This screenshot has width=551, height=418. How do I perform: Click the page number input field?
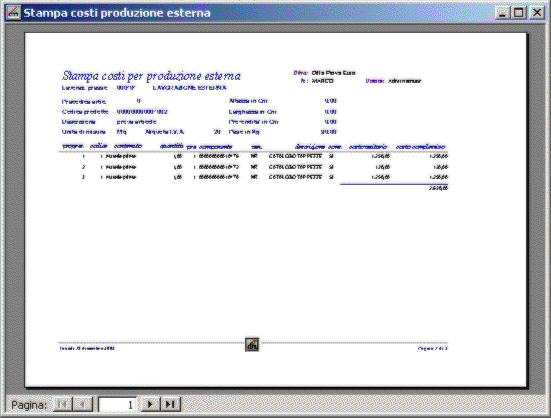118,405
